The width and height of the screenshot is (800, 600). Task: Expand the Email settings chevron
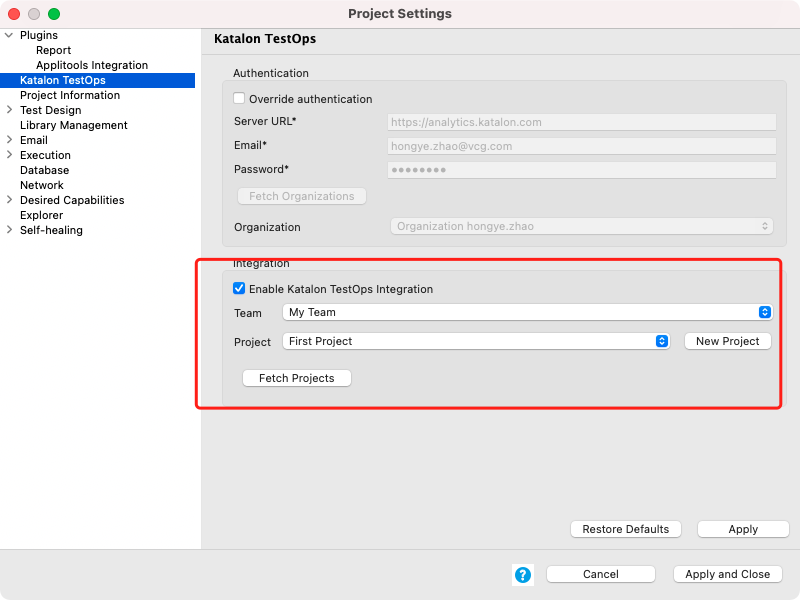point(9,140)
